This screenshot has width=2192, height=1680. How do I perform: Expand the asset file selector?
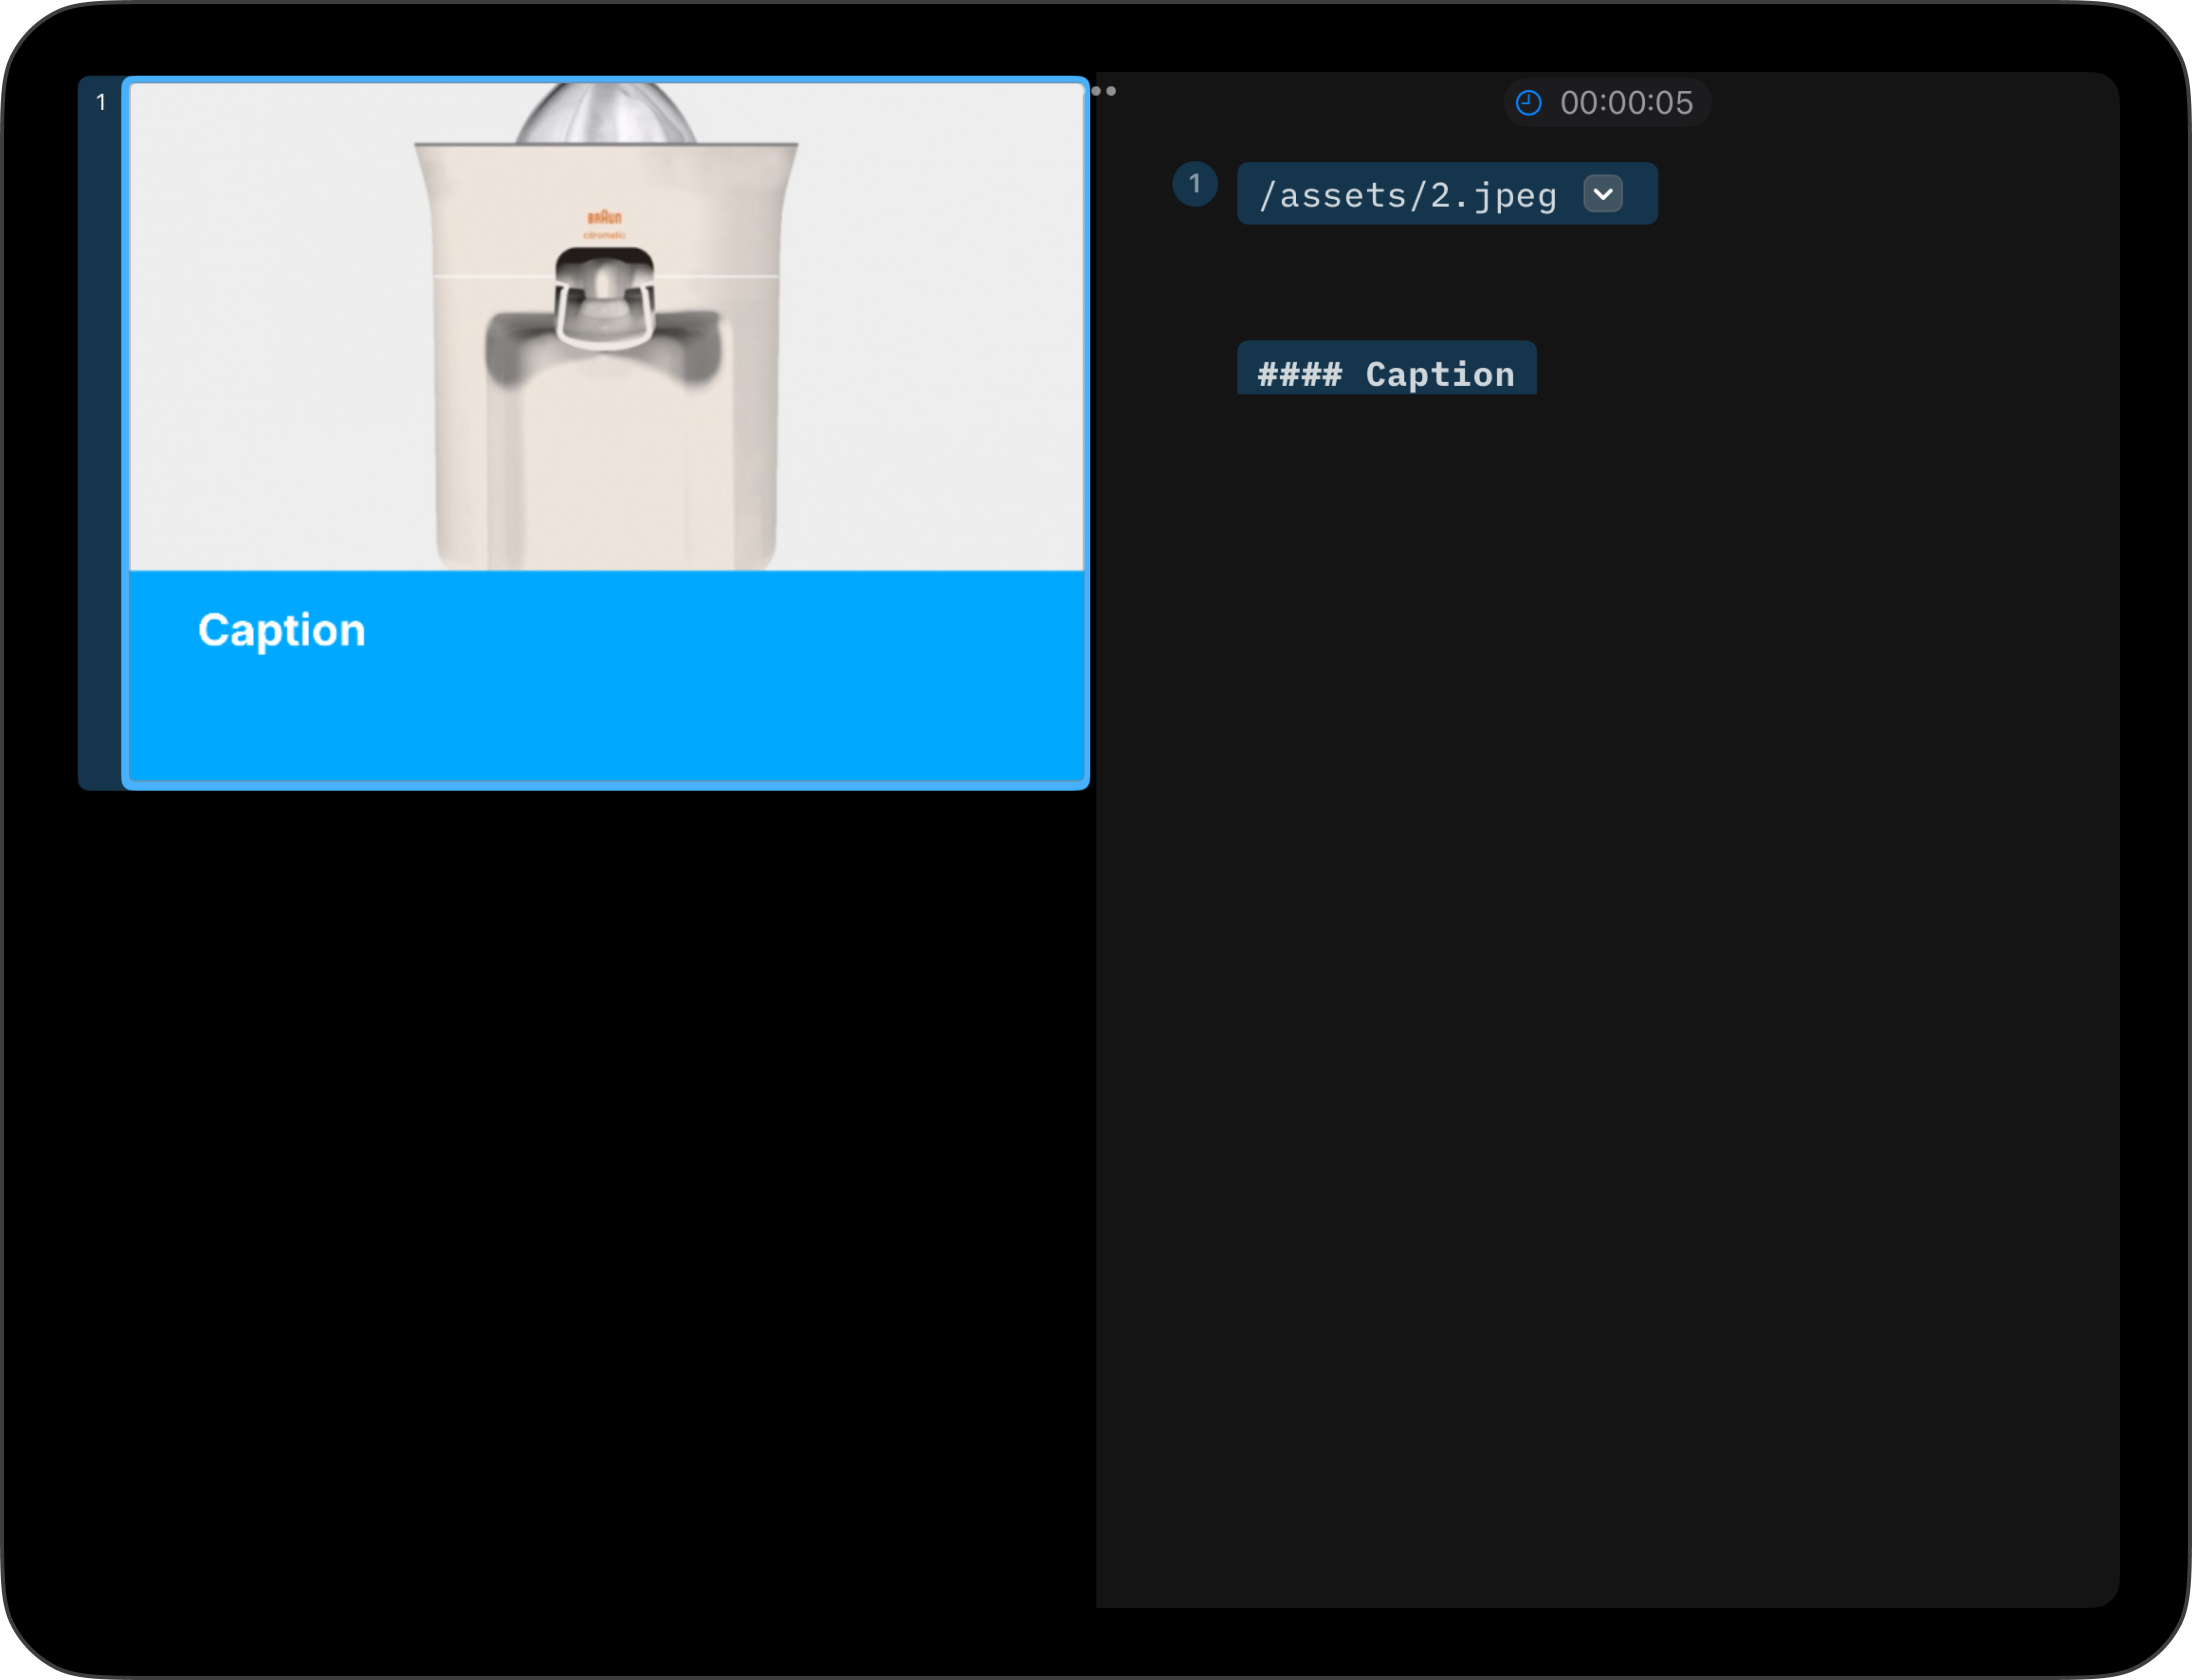tap(1604, 194)
